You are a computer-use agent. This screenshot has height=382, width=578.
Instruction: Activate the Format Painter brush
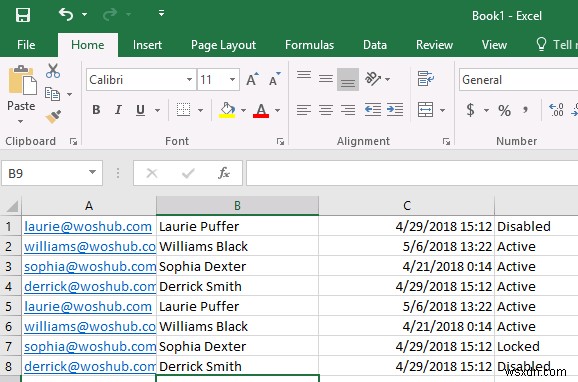click(53, 117)
